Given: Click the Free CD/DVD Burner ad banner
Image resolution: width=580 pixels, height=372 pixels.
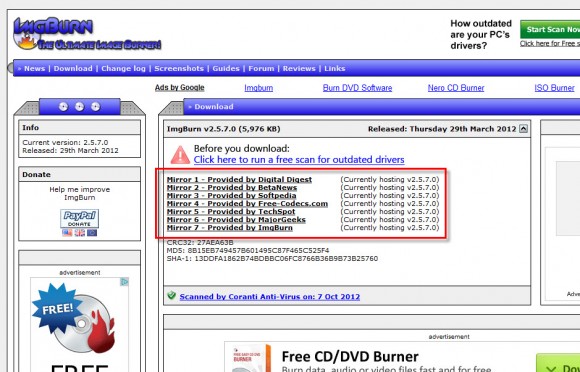Looking at the screenshot, I should coord(402,357).
